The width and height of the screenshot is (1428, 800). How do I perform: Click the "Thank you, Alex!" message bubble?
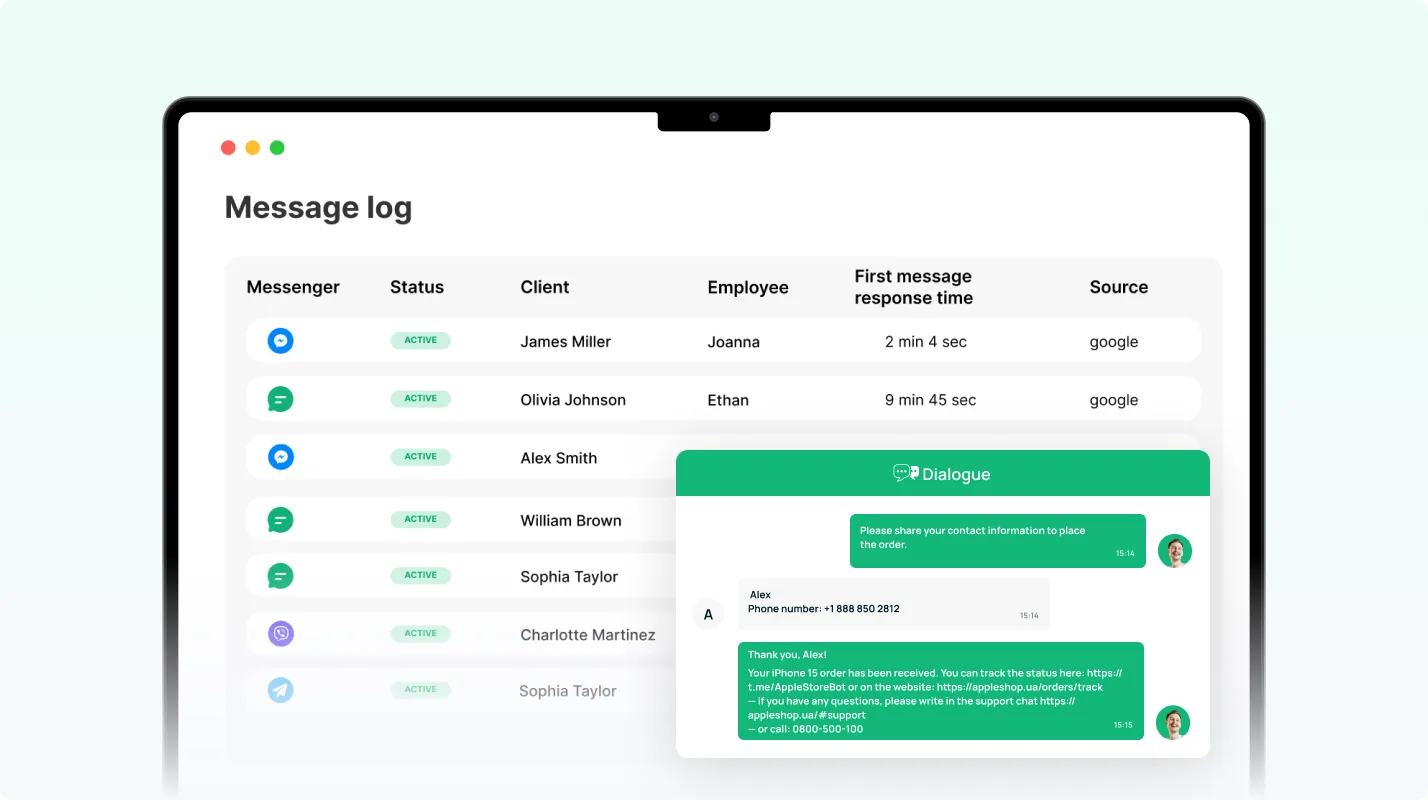coord(940,690)
